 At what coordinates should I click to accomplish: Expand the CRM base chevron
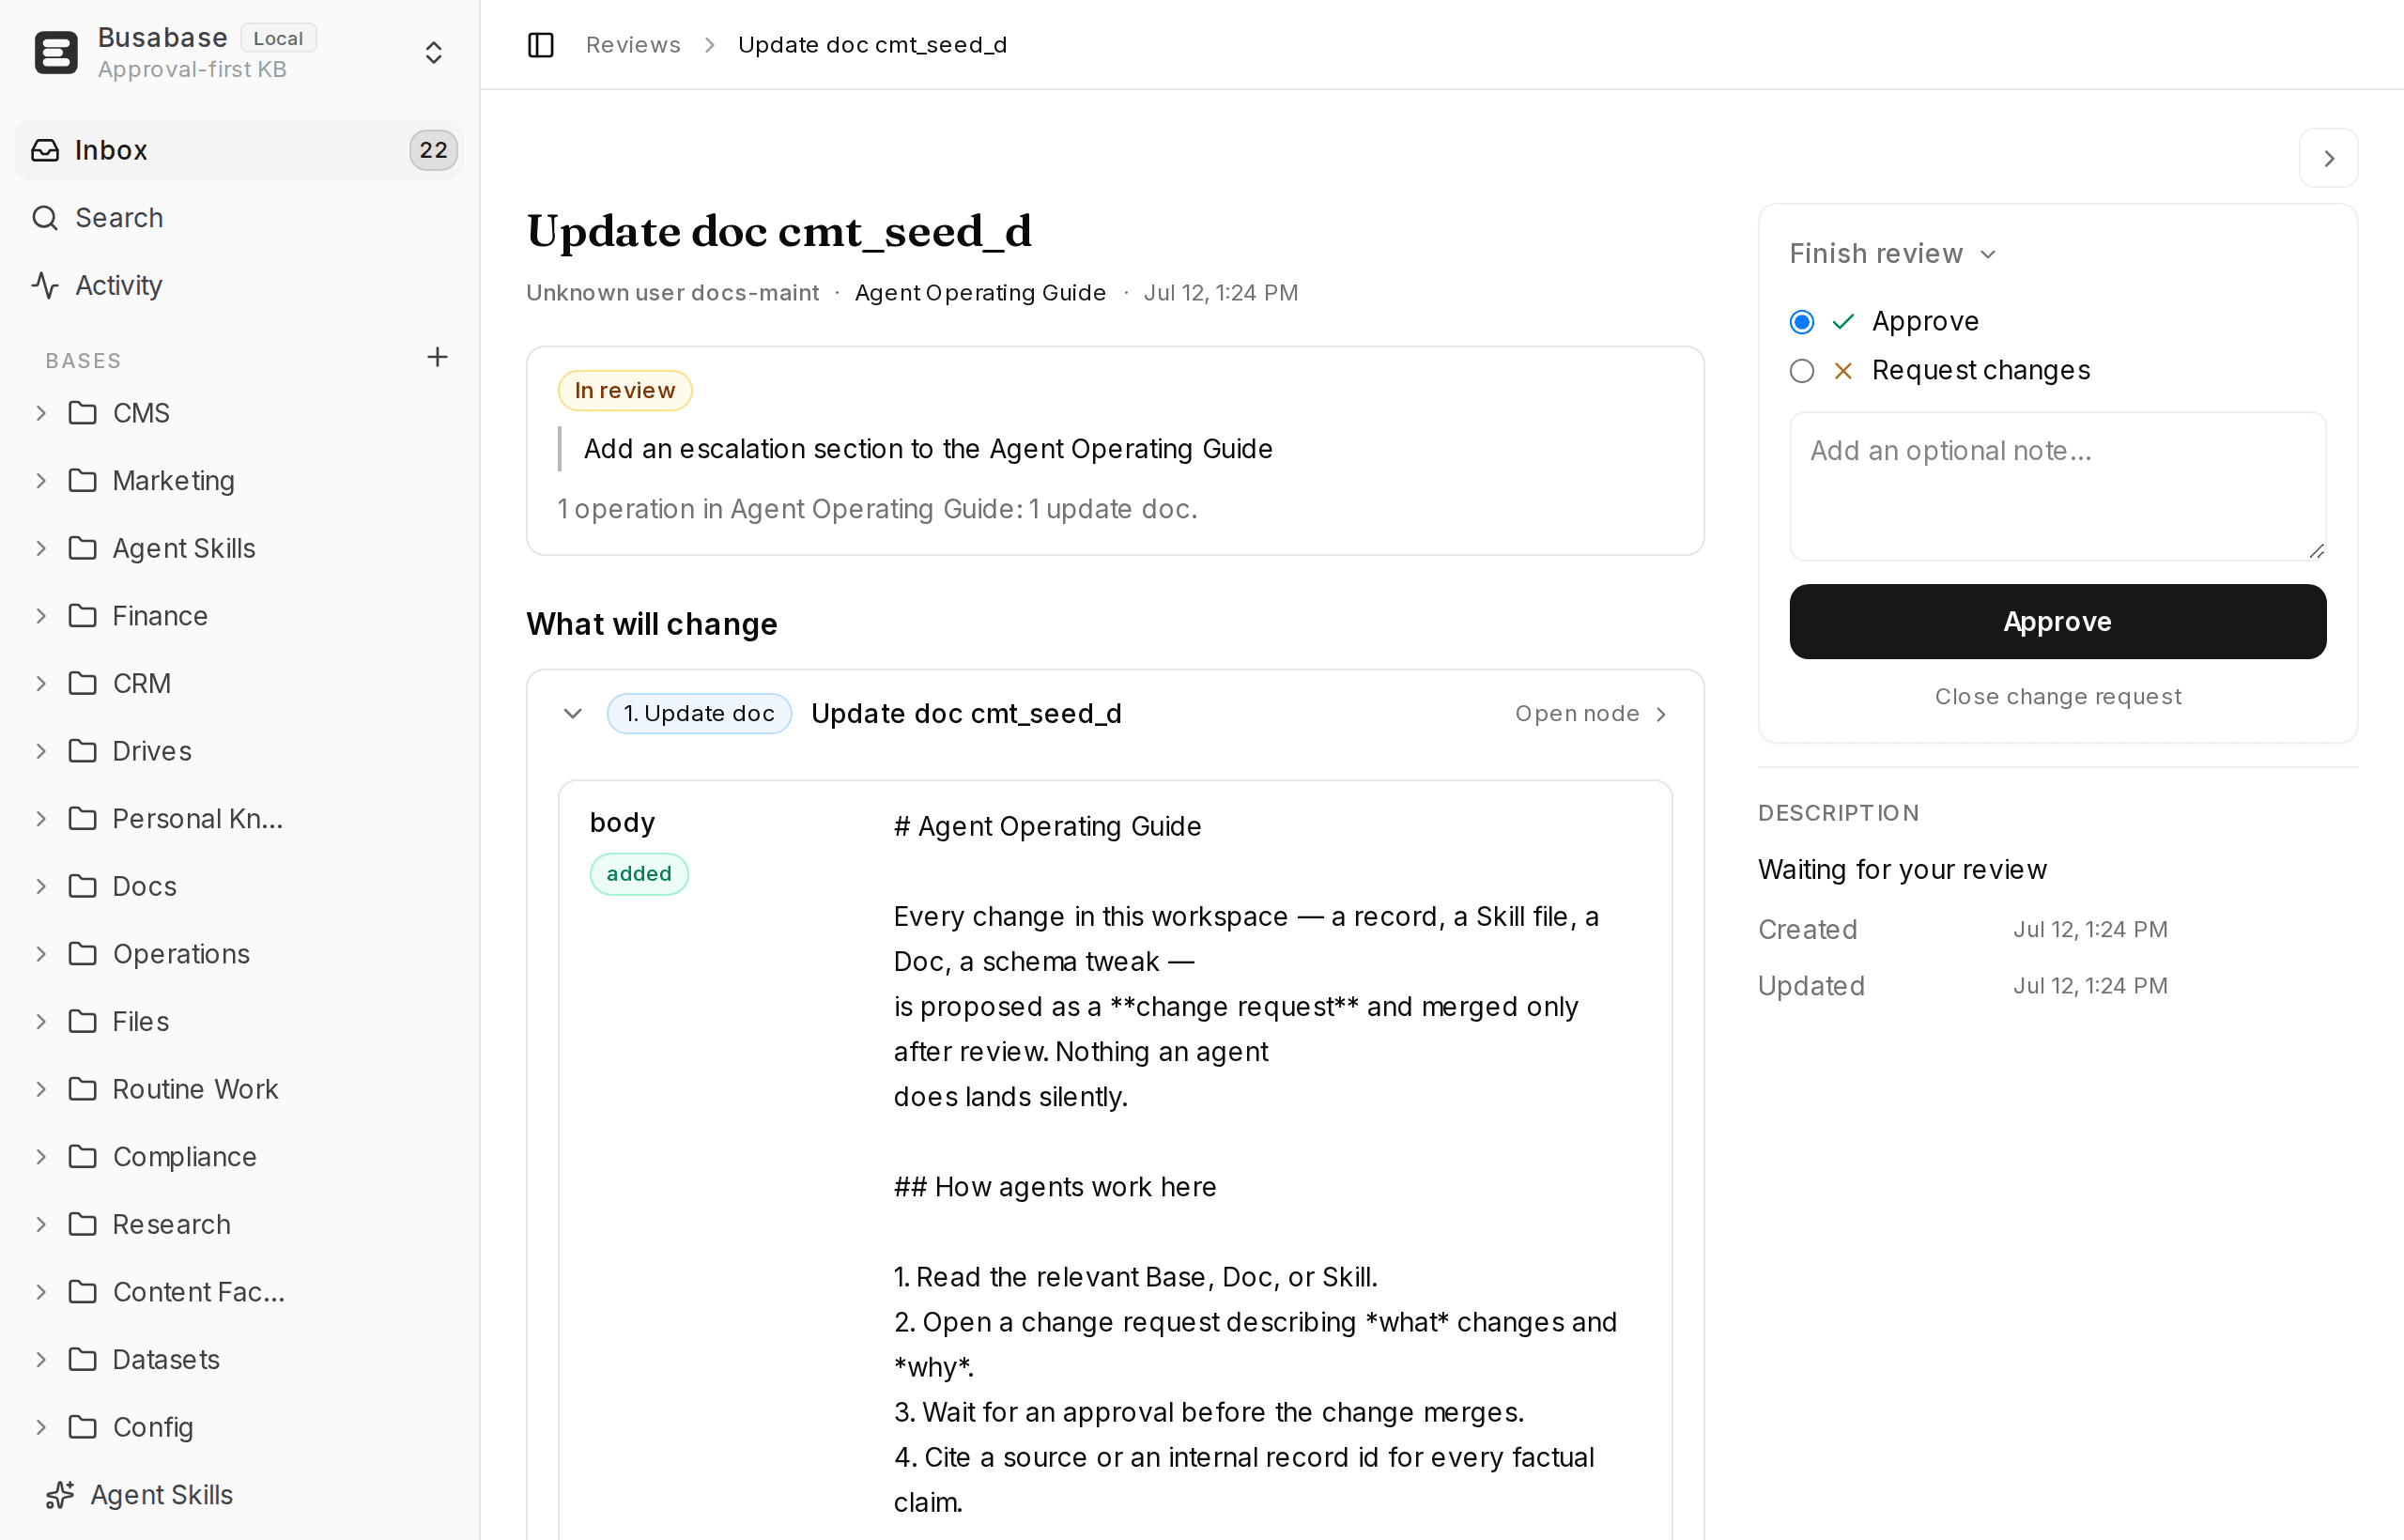point(41,683)
